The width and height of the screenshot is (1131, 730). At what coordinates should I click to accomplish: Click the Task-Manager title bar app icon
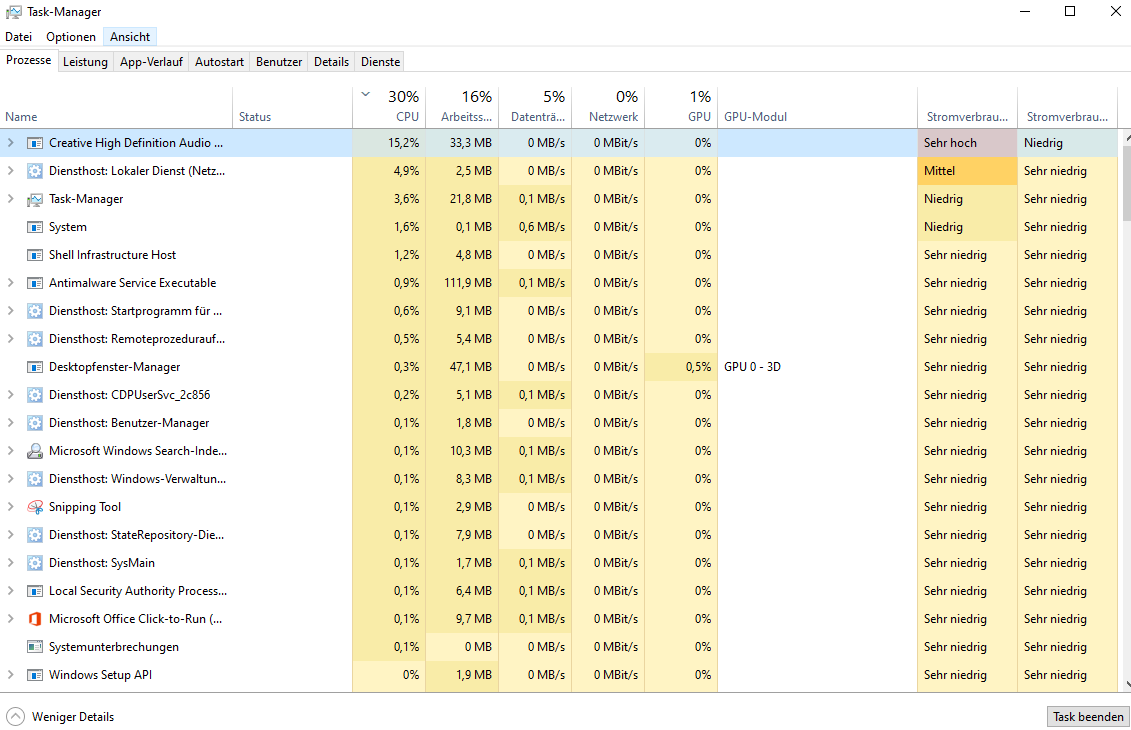[x=13, y=12]
